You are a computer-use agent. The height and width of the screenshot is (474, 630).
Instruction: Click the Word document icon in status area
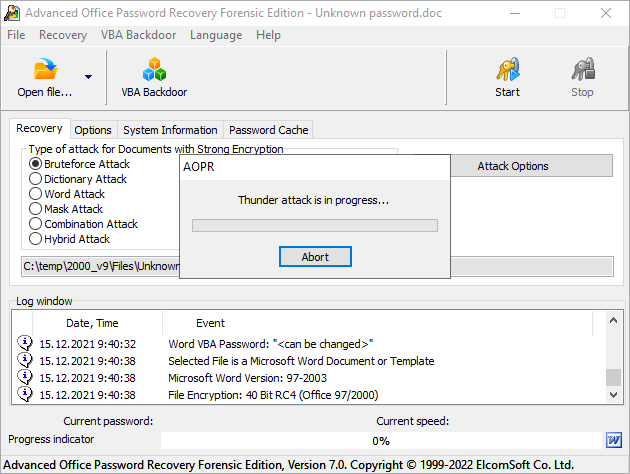(614, 440)
